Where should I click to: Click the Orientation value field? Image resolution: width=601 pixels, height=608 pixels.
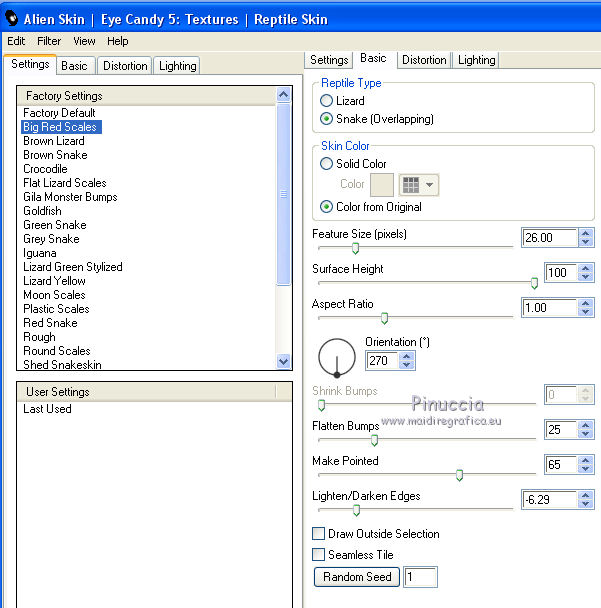pos(382,361)
